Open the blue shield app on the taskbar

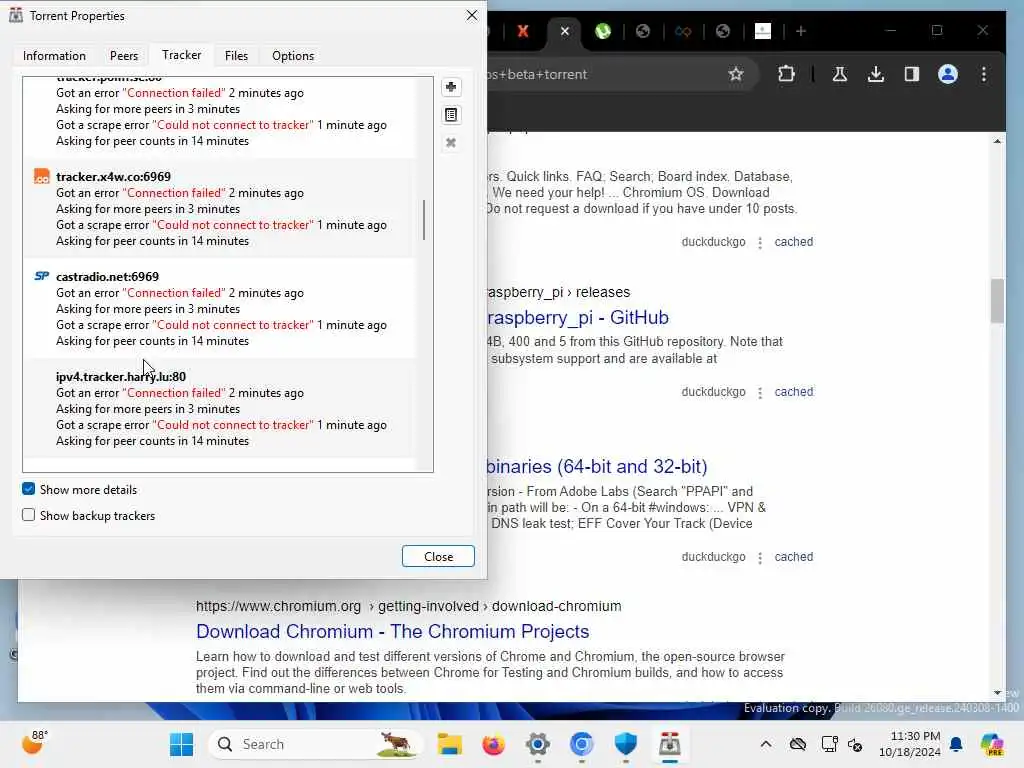click(626, 744)
